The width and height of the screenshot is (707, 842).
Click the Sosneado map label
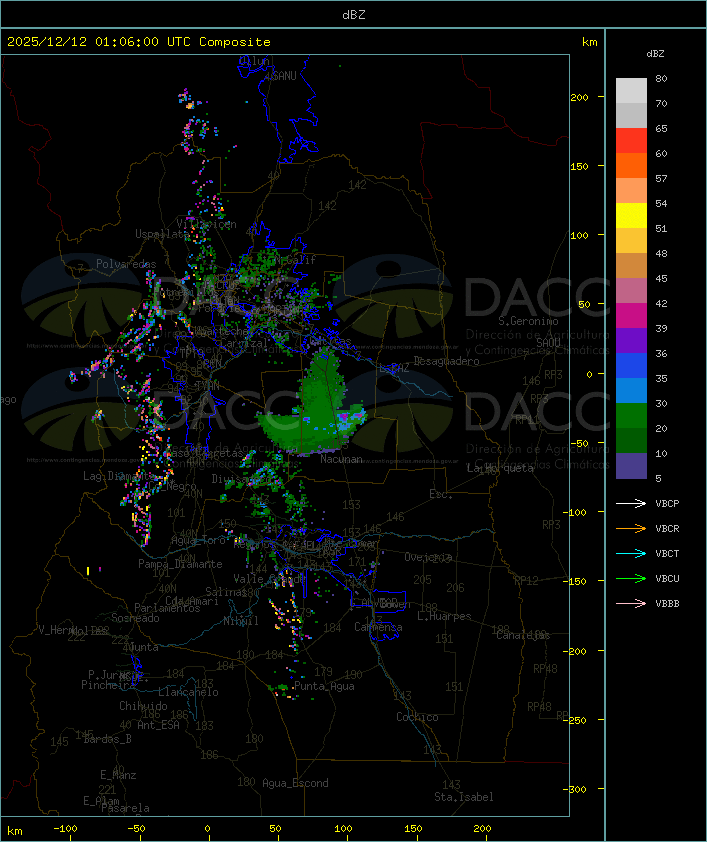click(135, 618)
